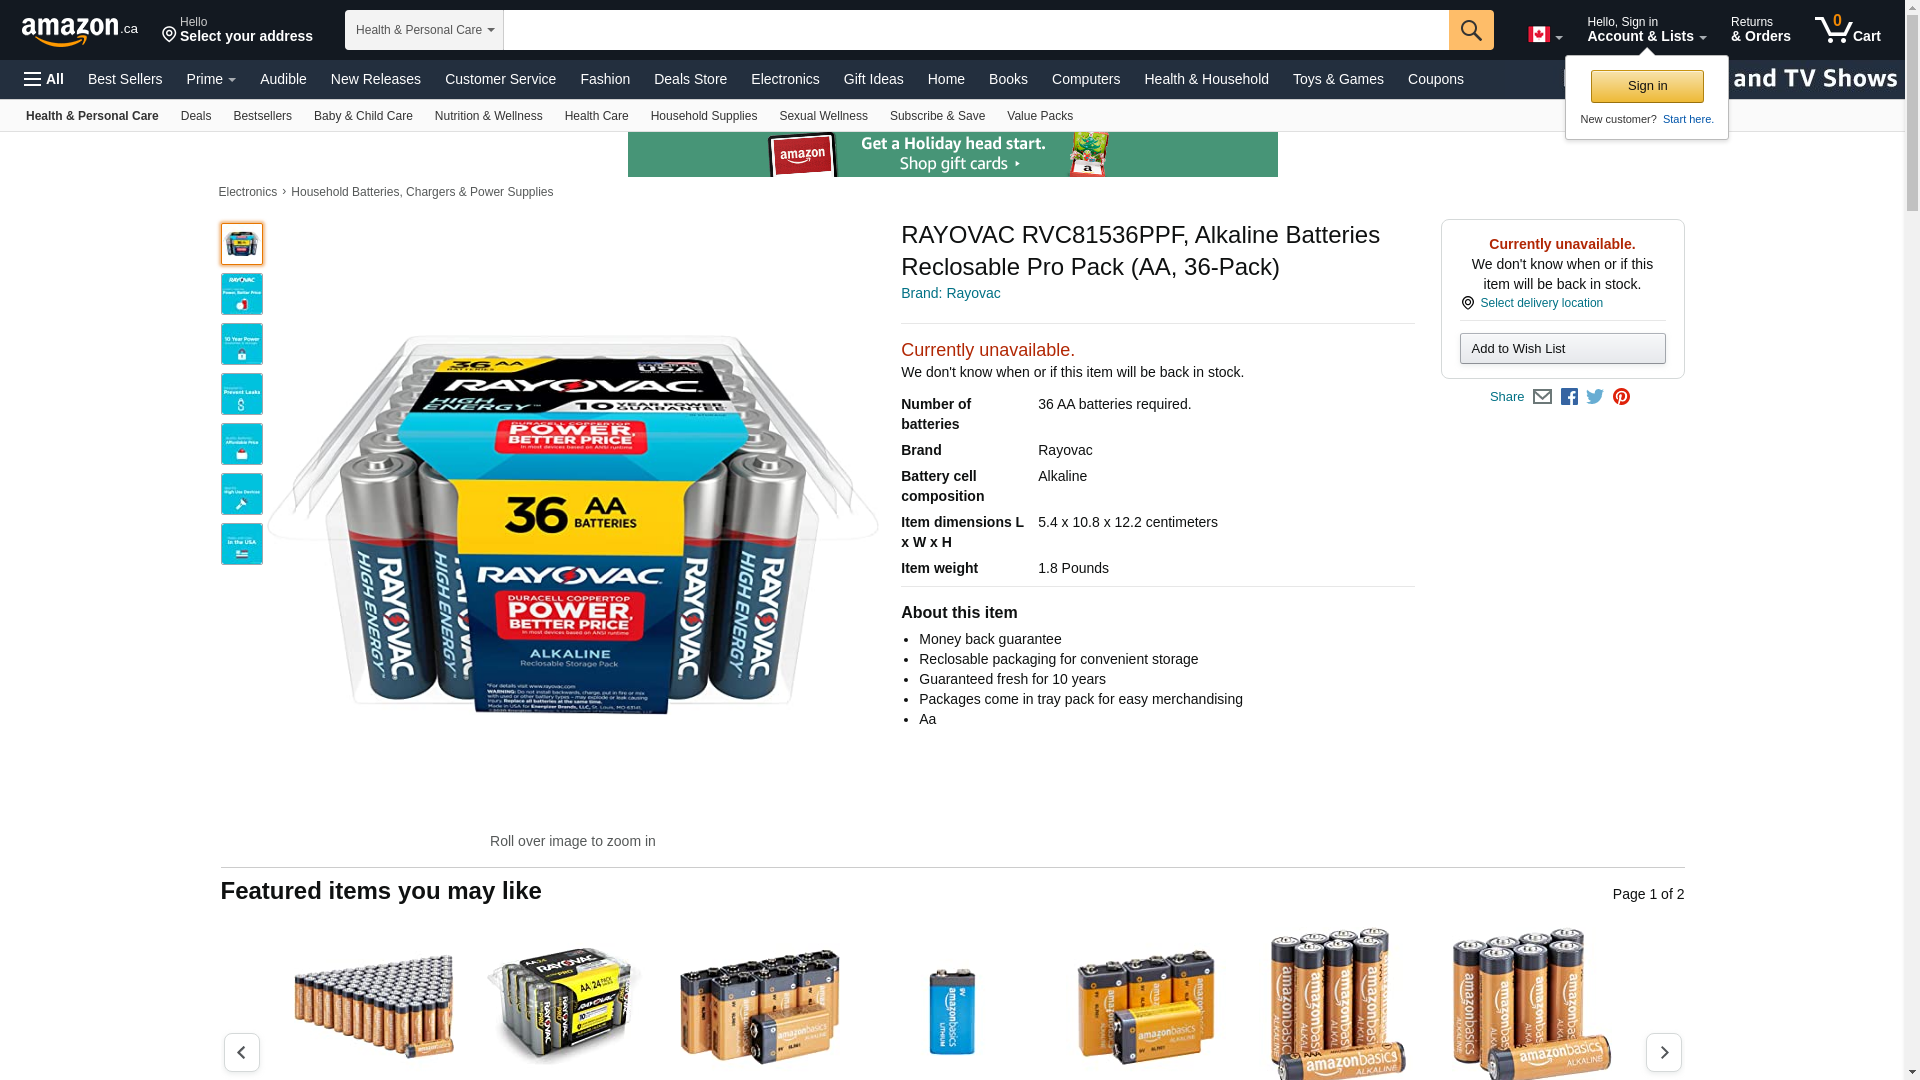This screenshot has width=1920, height=1080.
Task: Share product on Pinterest icon
Action: tap(1621, 397)
